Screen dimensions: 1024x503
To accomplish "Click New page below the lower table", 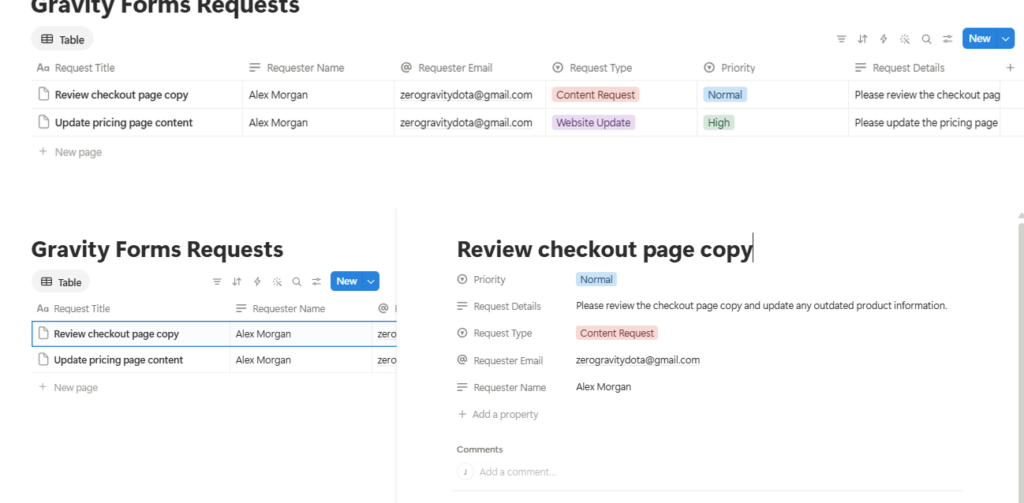I will tap(69, 387).
